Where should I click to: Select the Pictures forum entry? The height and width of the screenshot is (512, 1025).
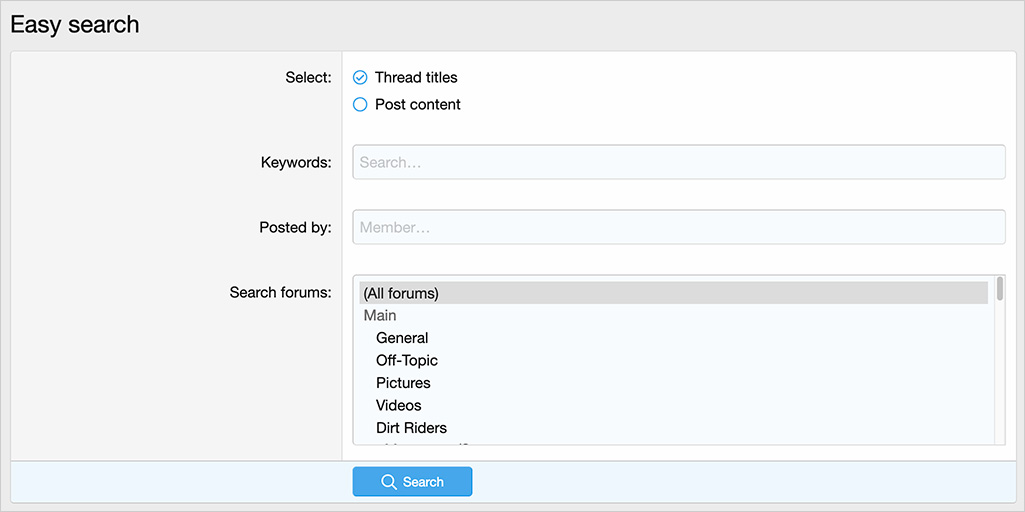[403, 383]
